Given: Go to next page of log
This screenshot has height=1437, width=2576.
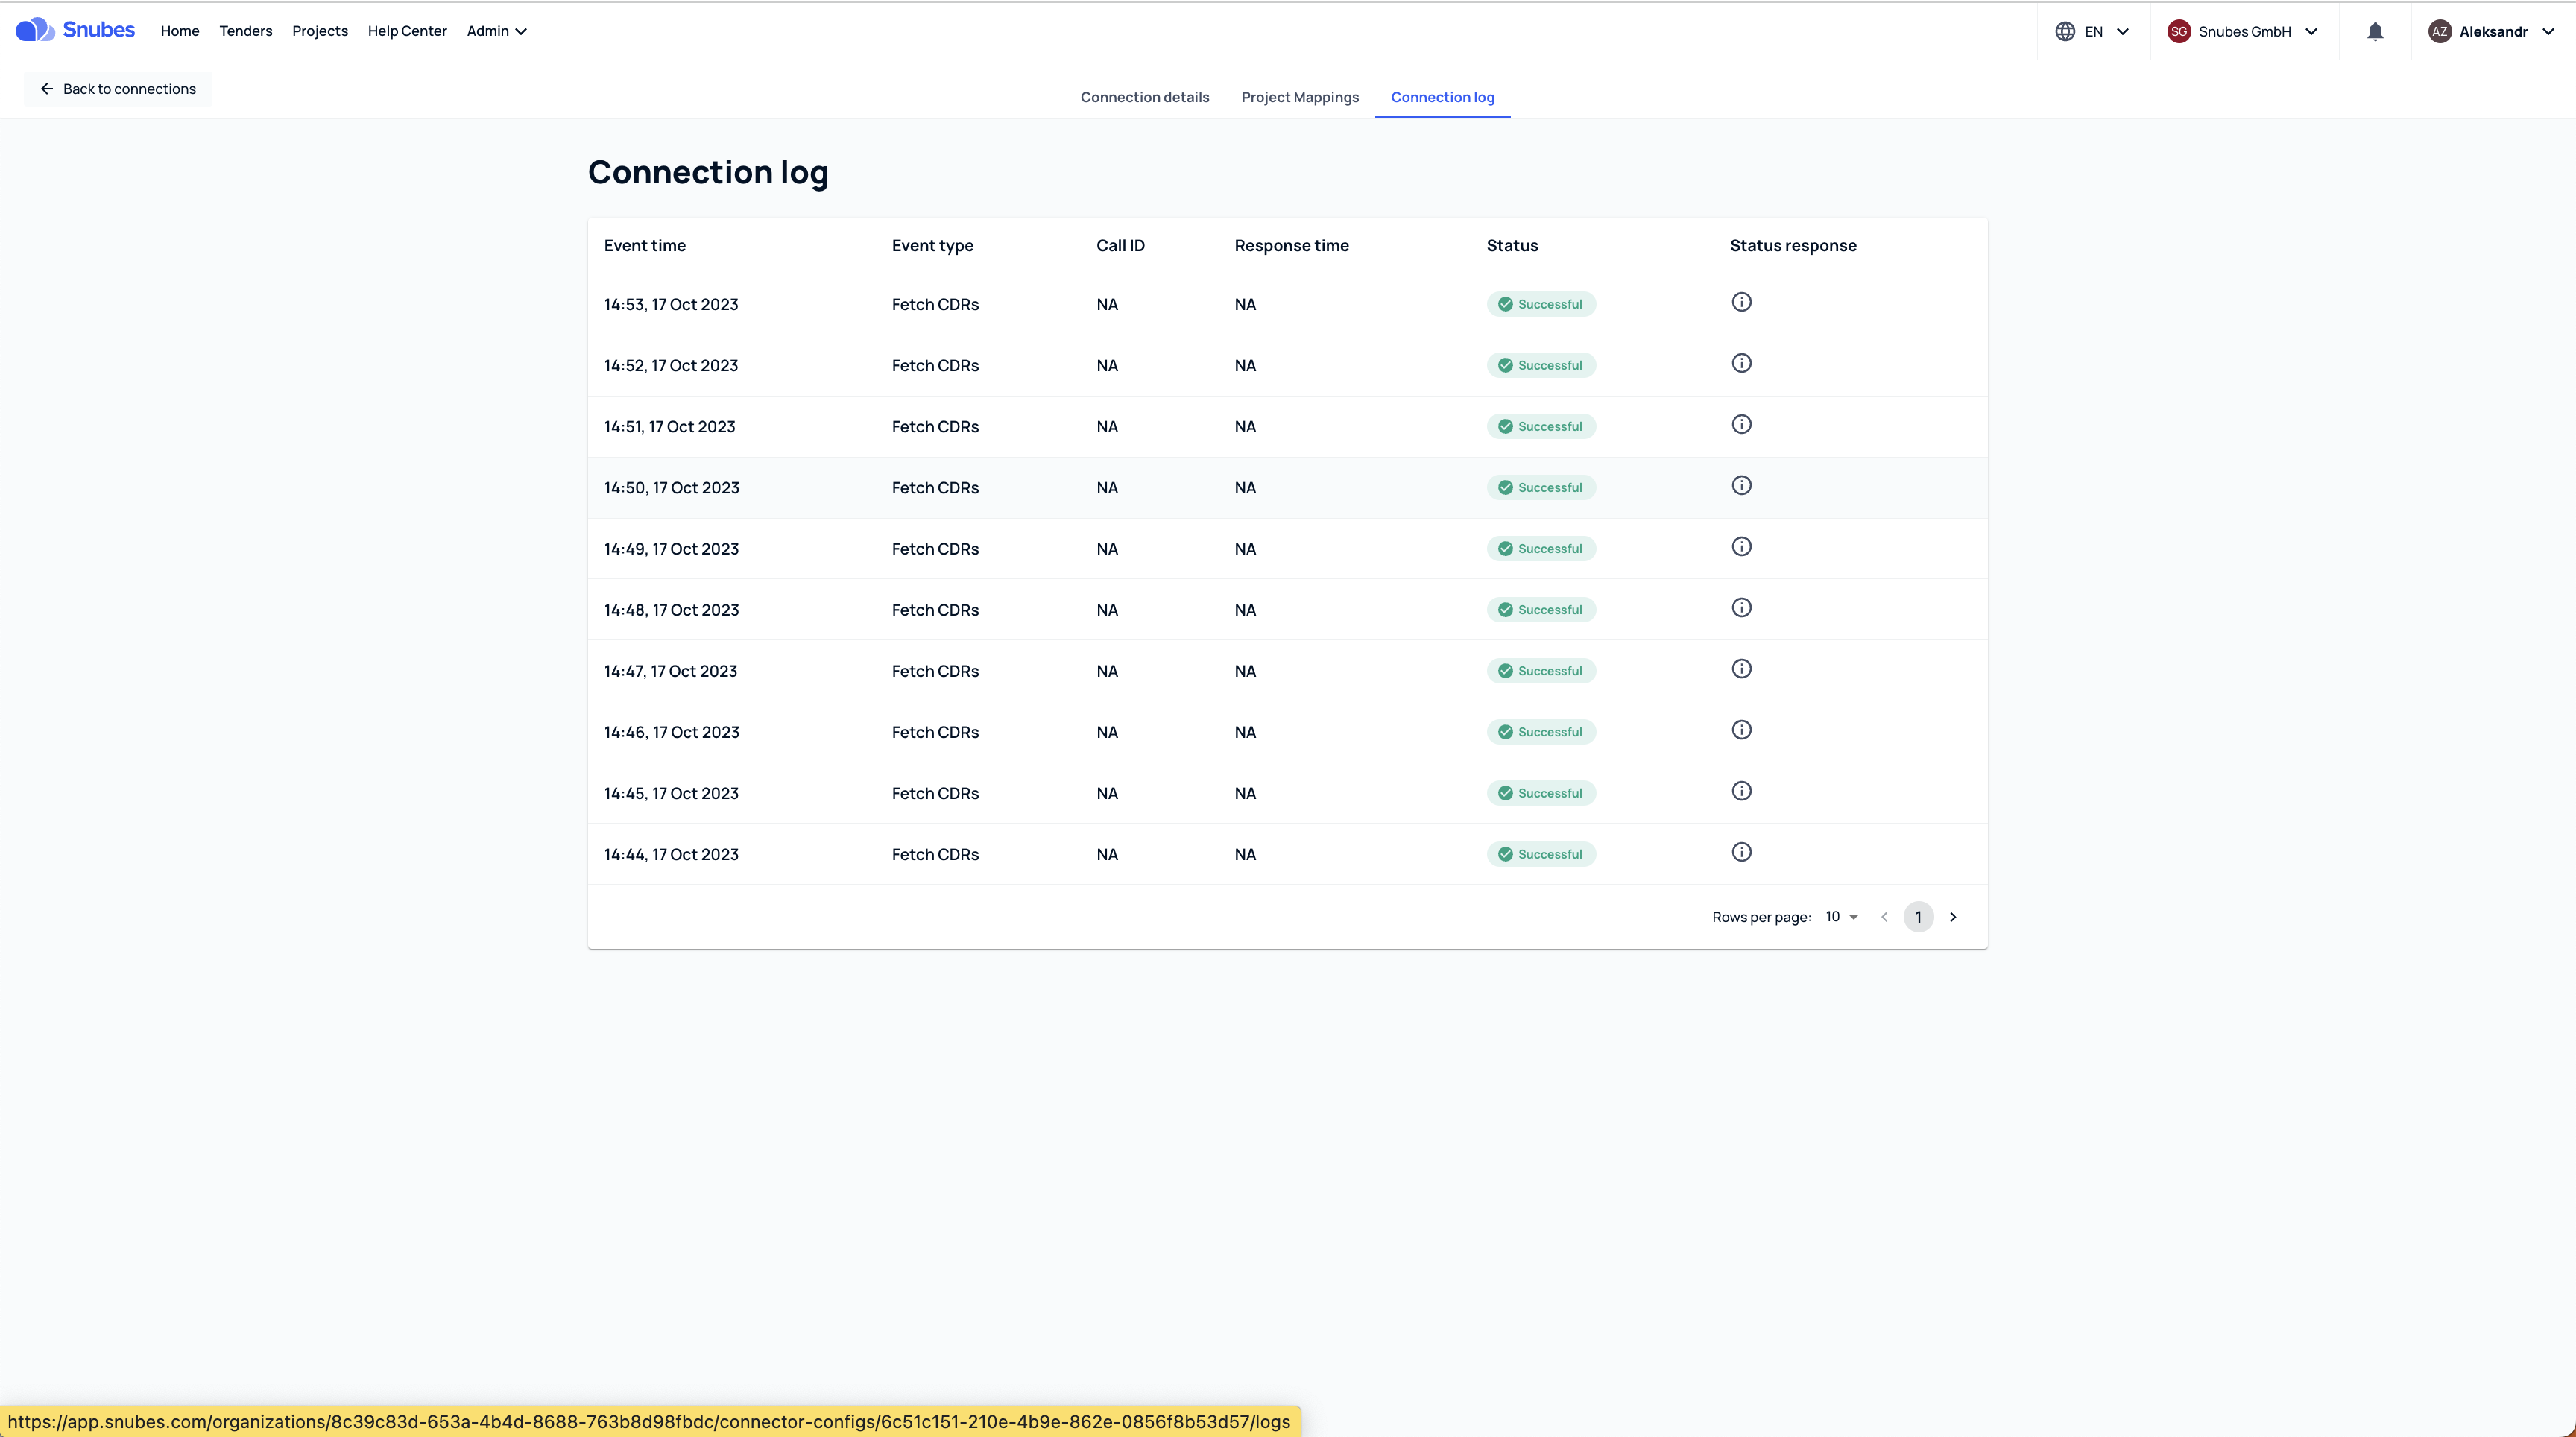Looking at the screenshot, I should click(1952, 917).
